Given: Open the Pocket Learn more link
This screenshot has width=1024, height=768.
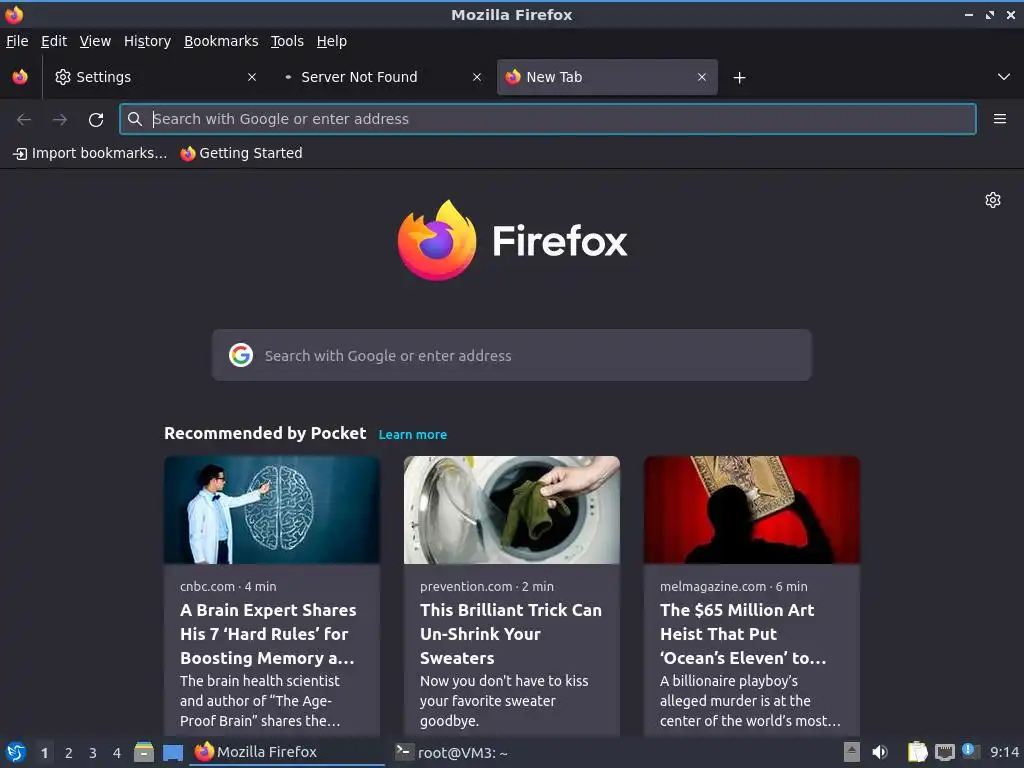Looking at the screenshot, I should click(413, 435).
